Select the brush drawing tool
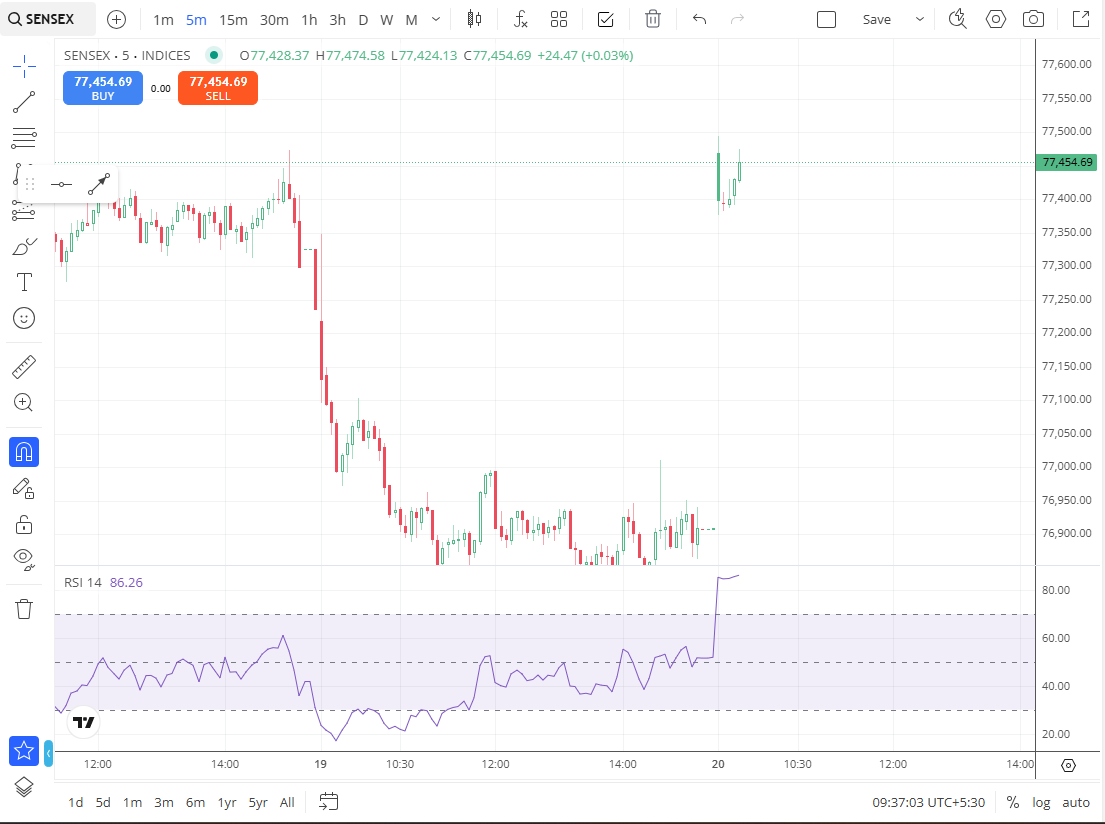The image size is (1105, 824). point(24,246)
